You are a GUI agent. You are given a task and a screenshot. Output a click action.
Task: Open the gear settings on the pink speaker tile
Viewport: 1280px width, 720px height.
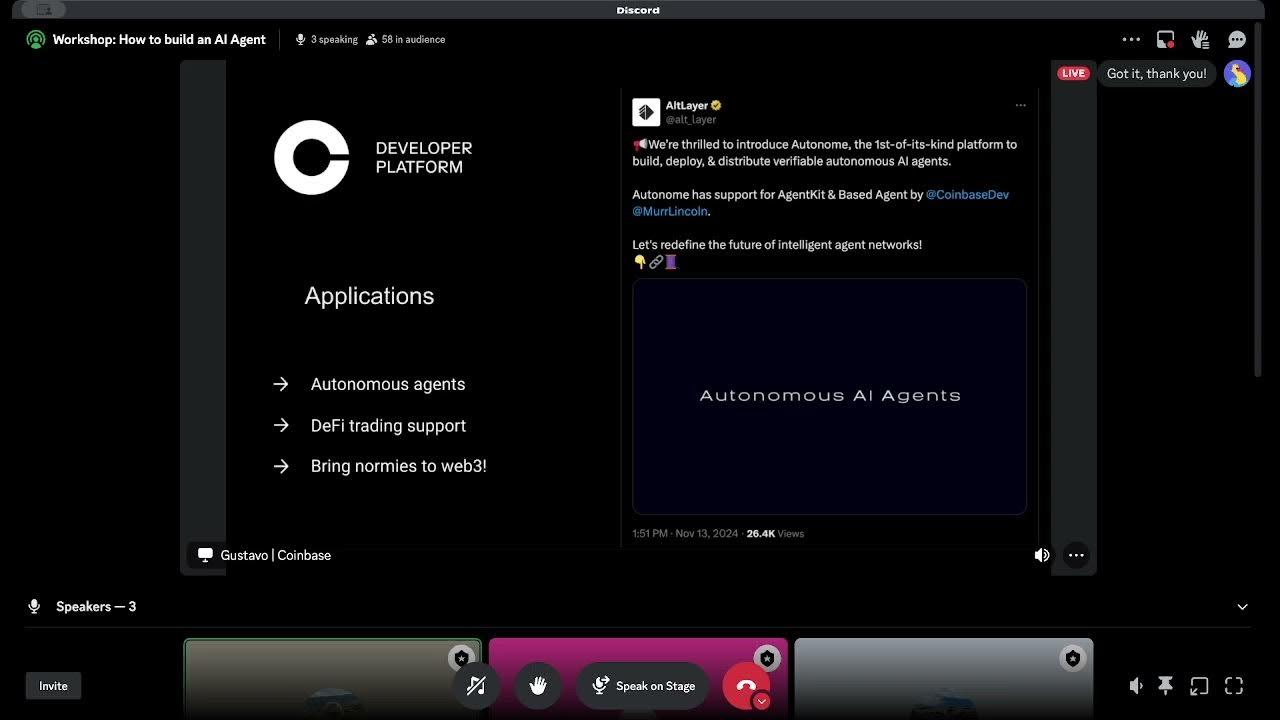pos(767,658)
